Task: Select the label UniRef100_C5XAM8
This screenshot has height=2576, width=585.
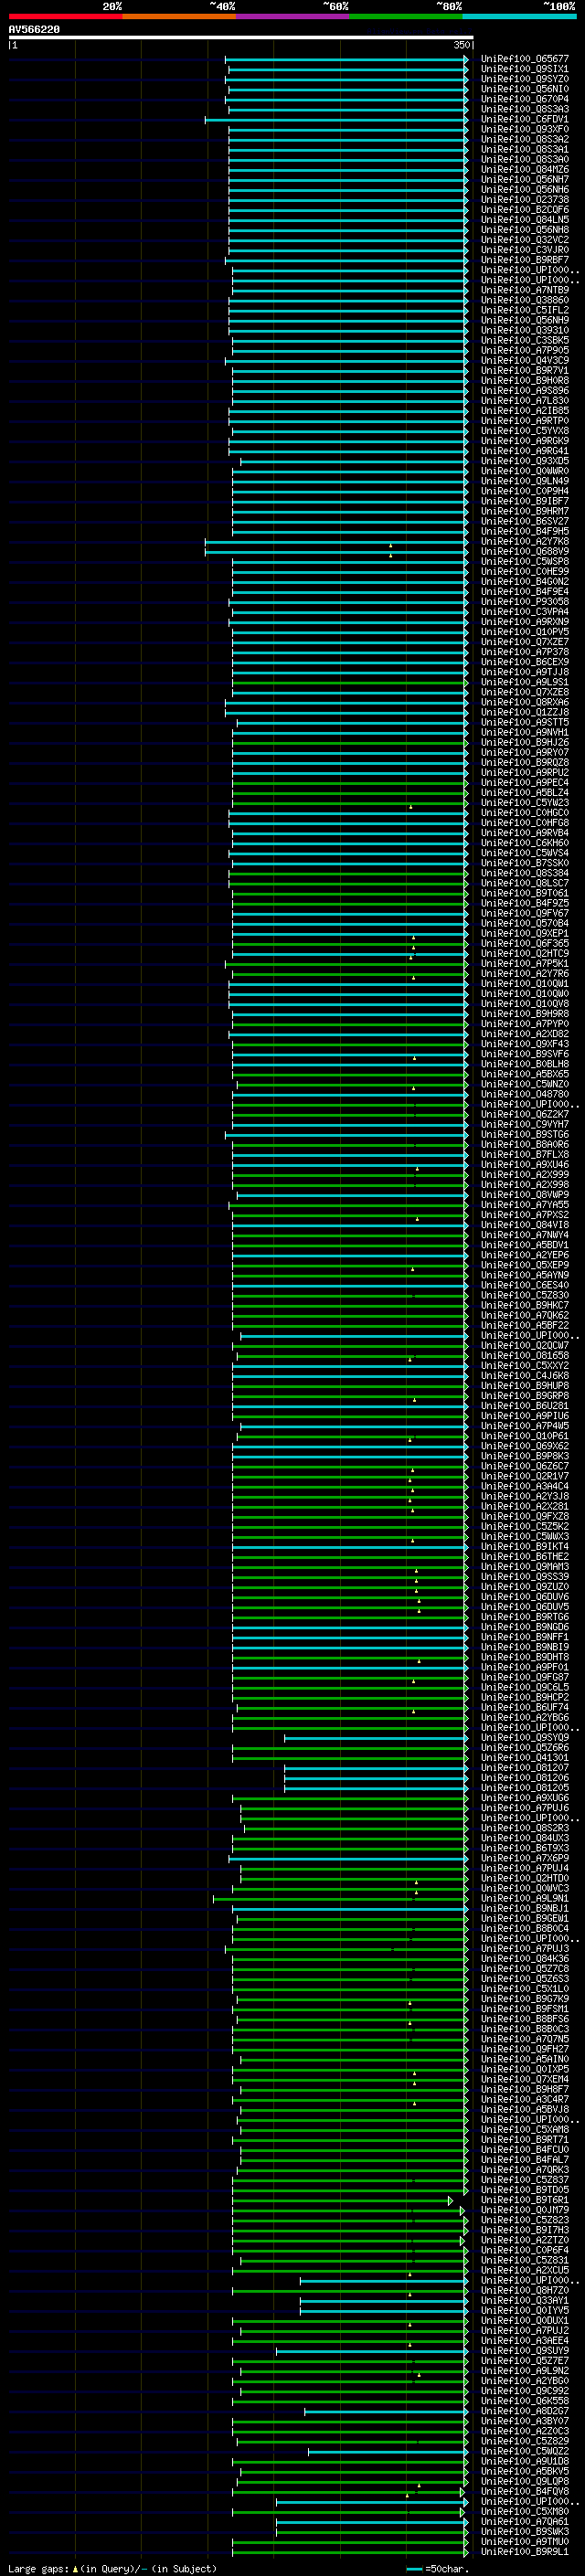Action: click(525, 2130)
